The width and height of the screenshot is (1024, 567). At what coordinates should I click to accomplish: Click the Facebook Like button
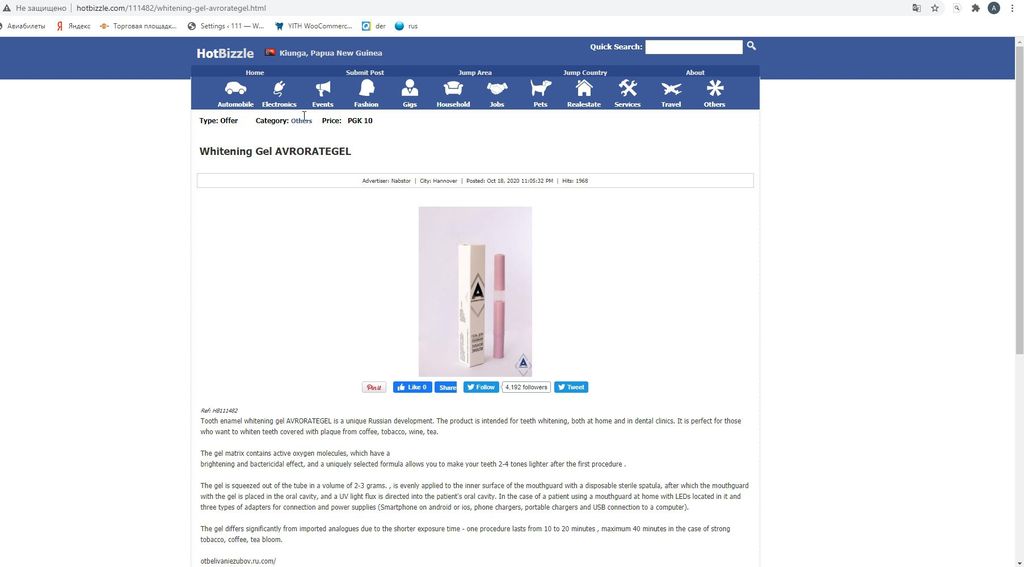412,387
